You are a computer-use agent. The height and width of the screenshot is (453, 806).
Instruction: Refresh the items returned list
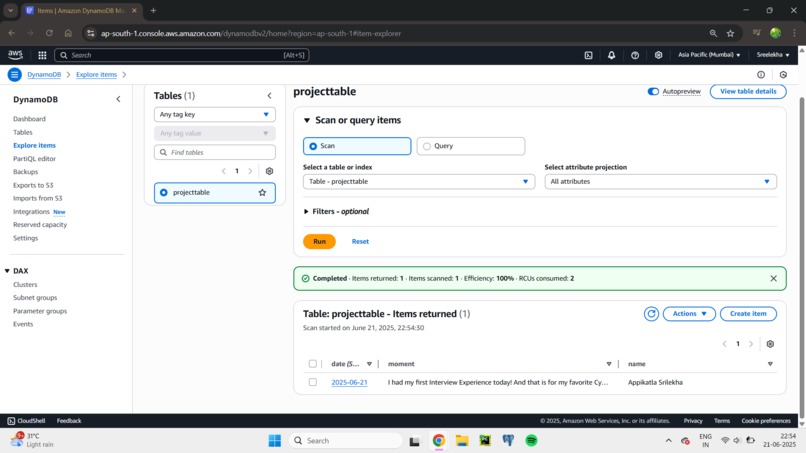pos(651,314)
